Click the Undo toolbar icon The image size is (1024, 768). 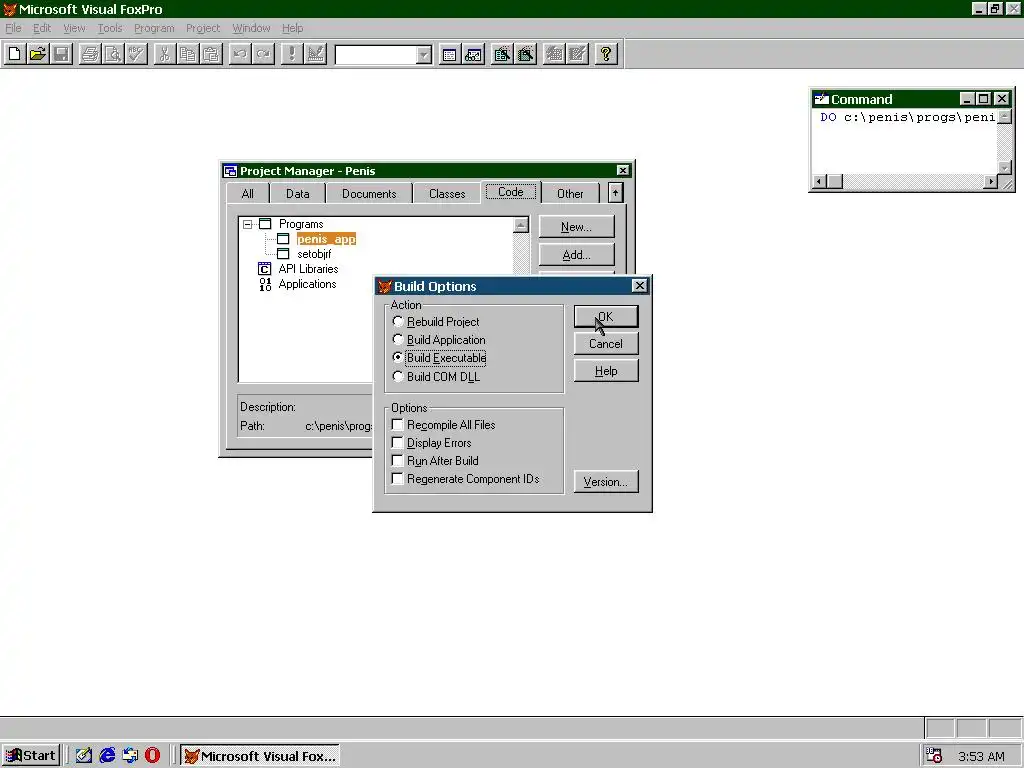(x=240, y=54)
